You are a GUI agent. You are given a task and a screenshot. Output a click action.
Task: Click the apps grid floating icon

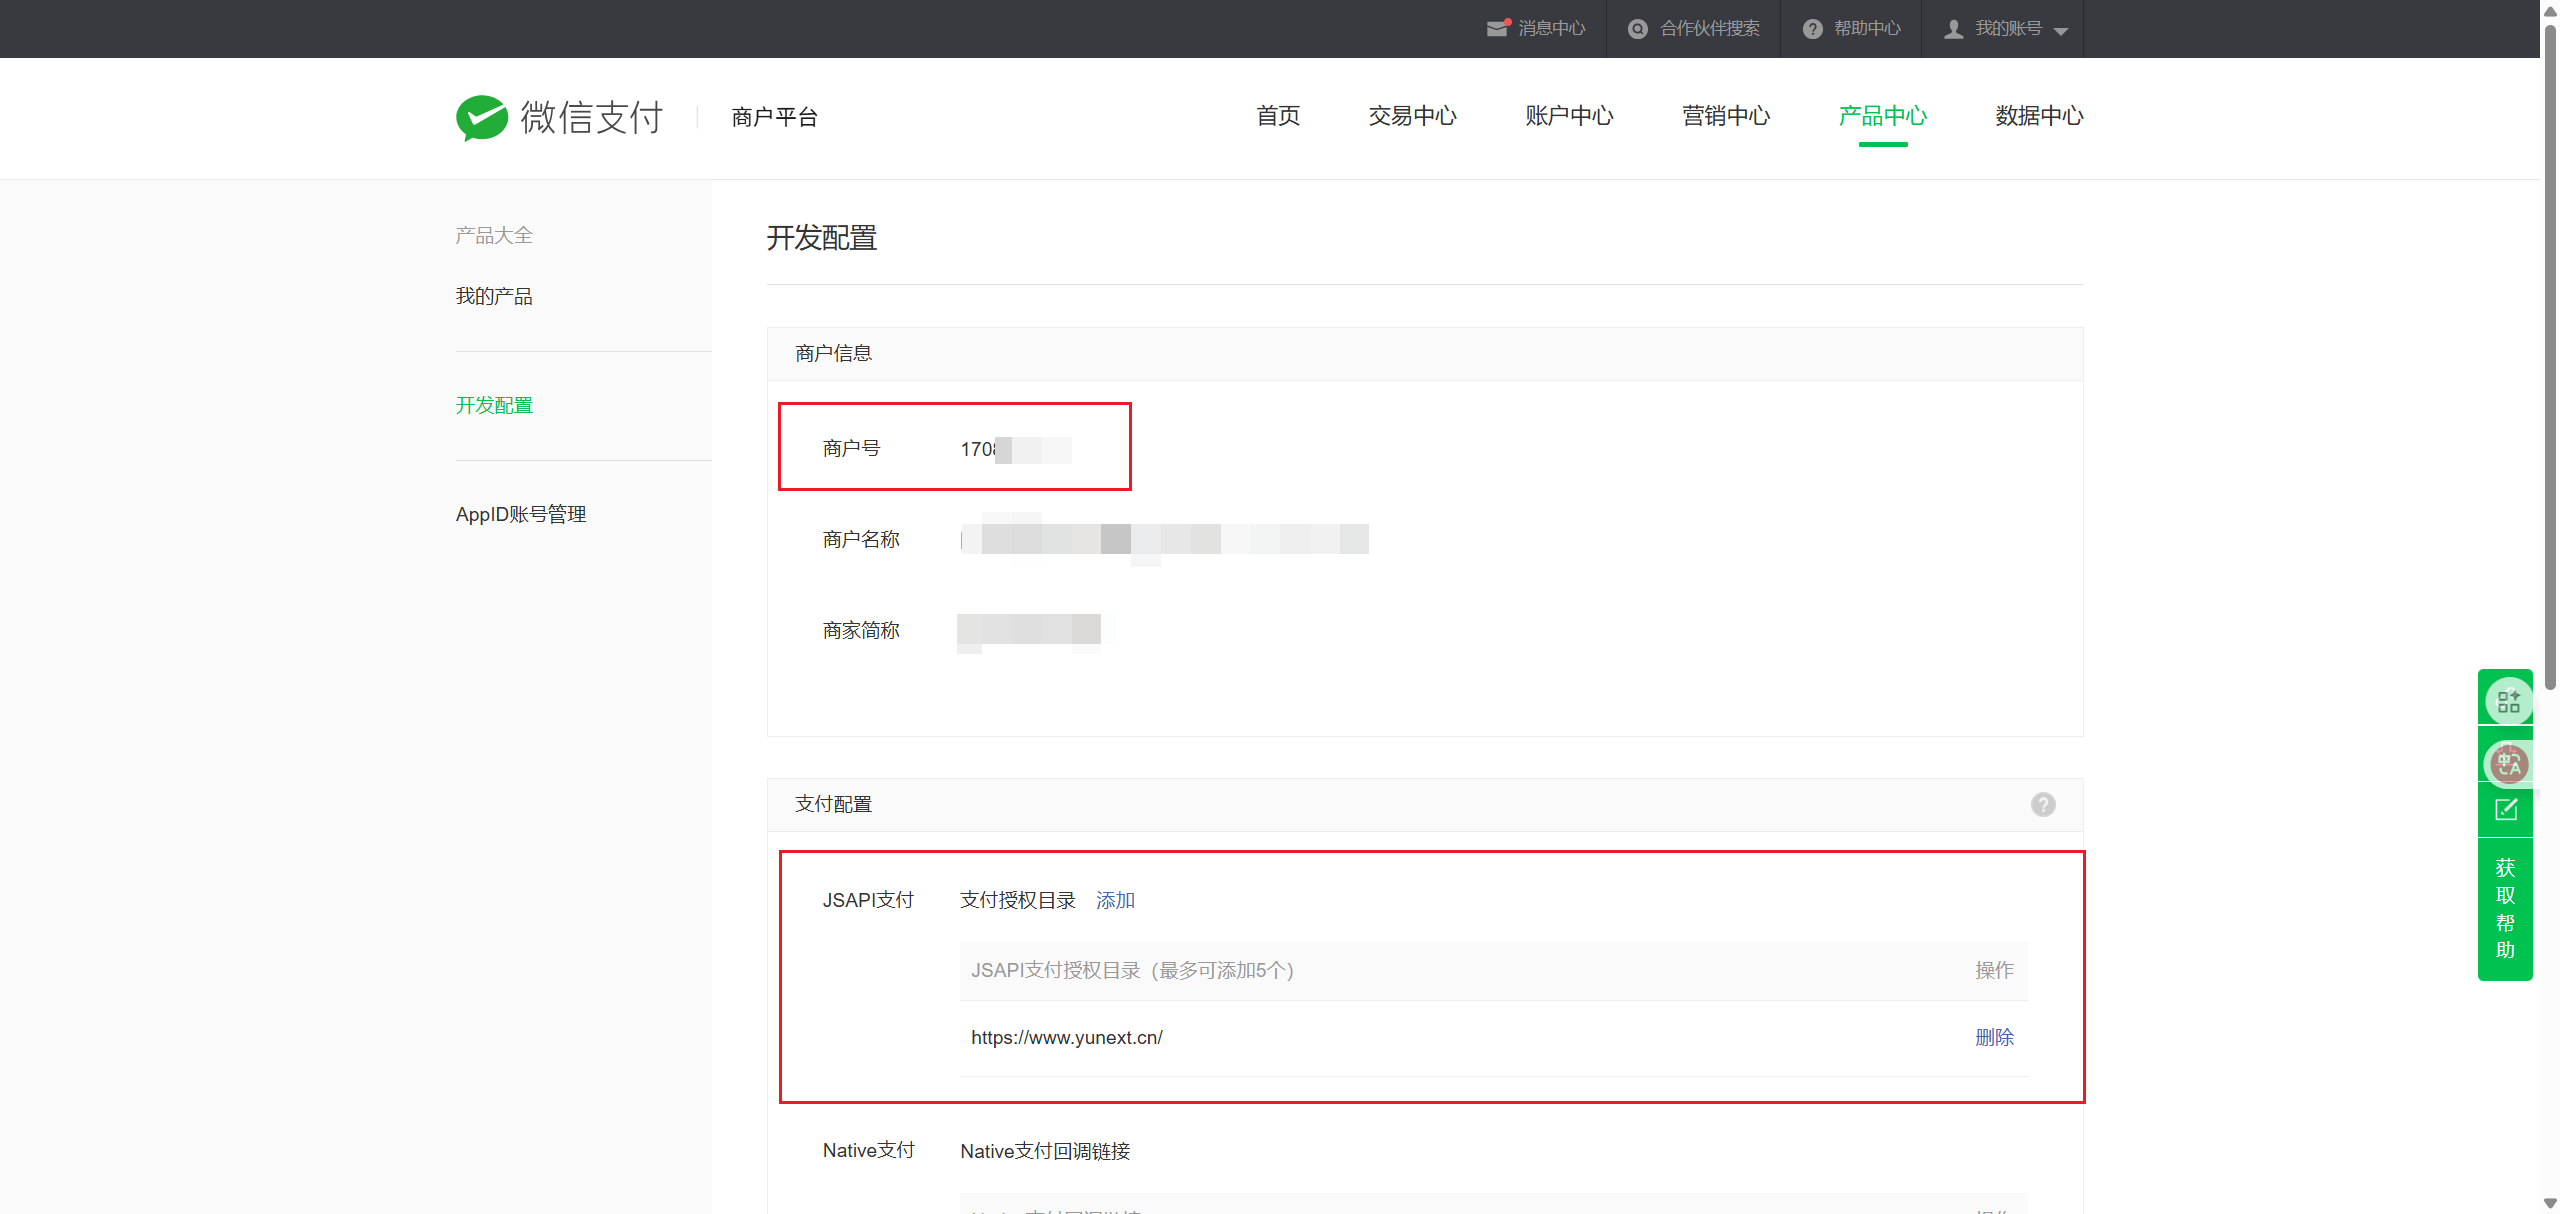2508,701
